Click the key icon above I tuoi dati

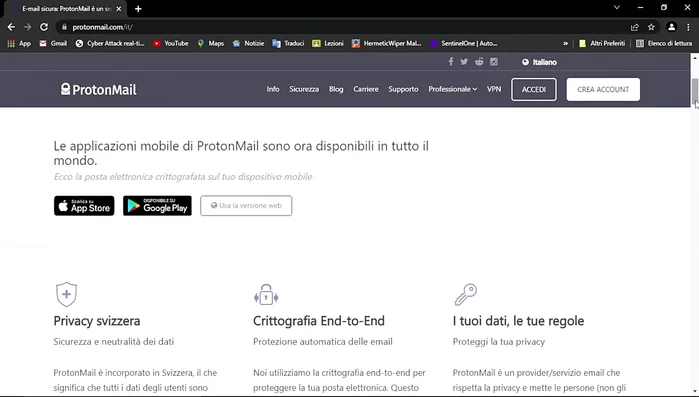pos(466,295)
